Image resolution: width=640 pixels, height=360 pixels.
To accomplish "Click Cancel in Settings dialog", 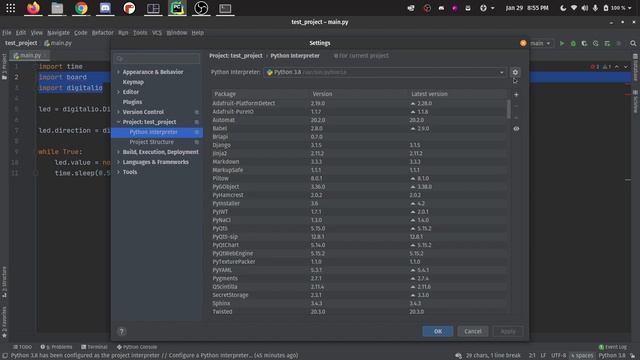I will [x=473, y=331].
